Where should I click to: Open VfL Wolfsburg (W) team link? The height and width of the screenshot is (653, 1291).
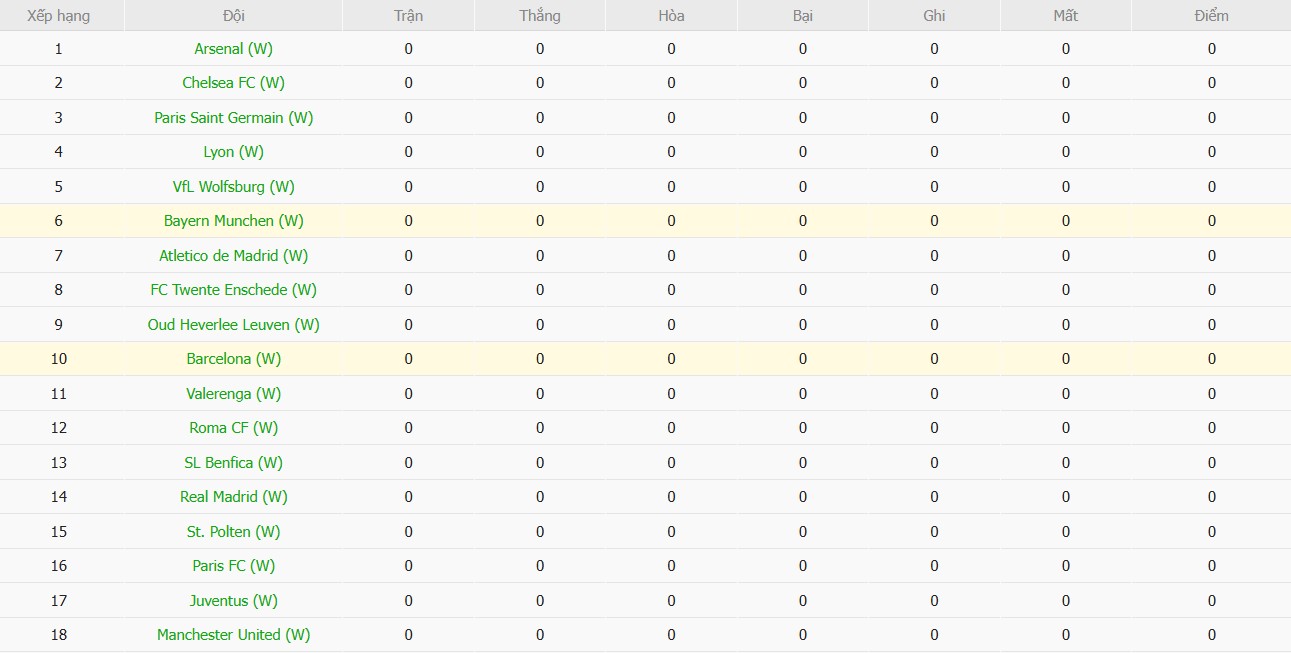(x=233, y=186)
